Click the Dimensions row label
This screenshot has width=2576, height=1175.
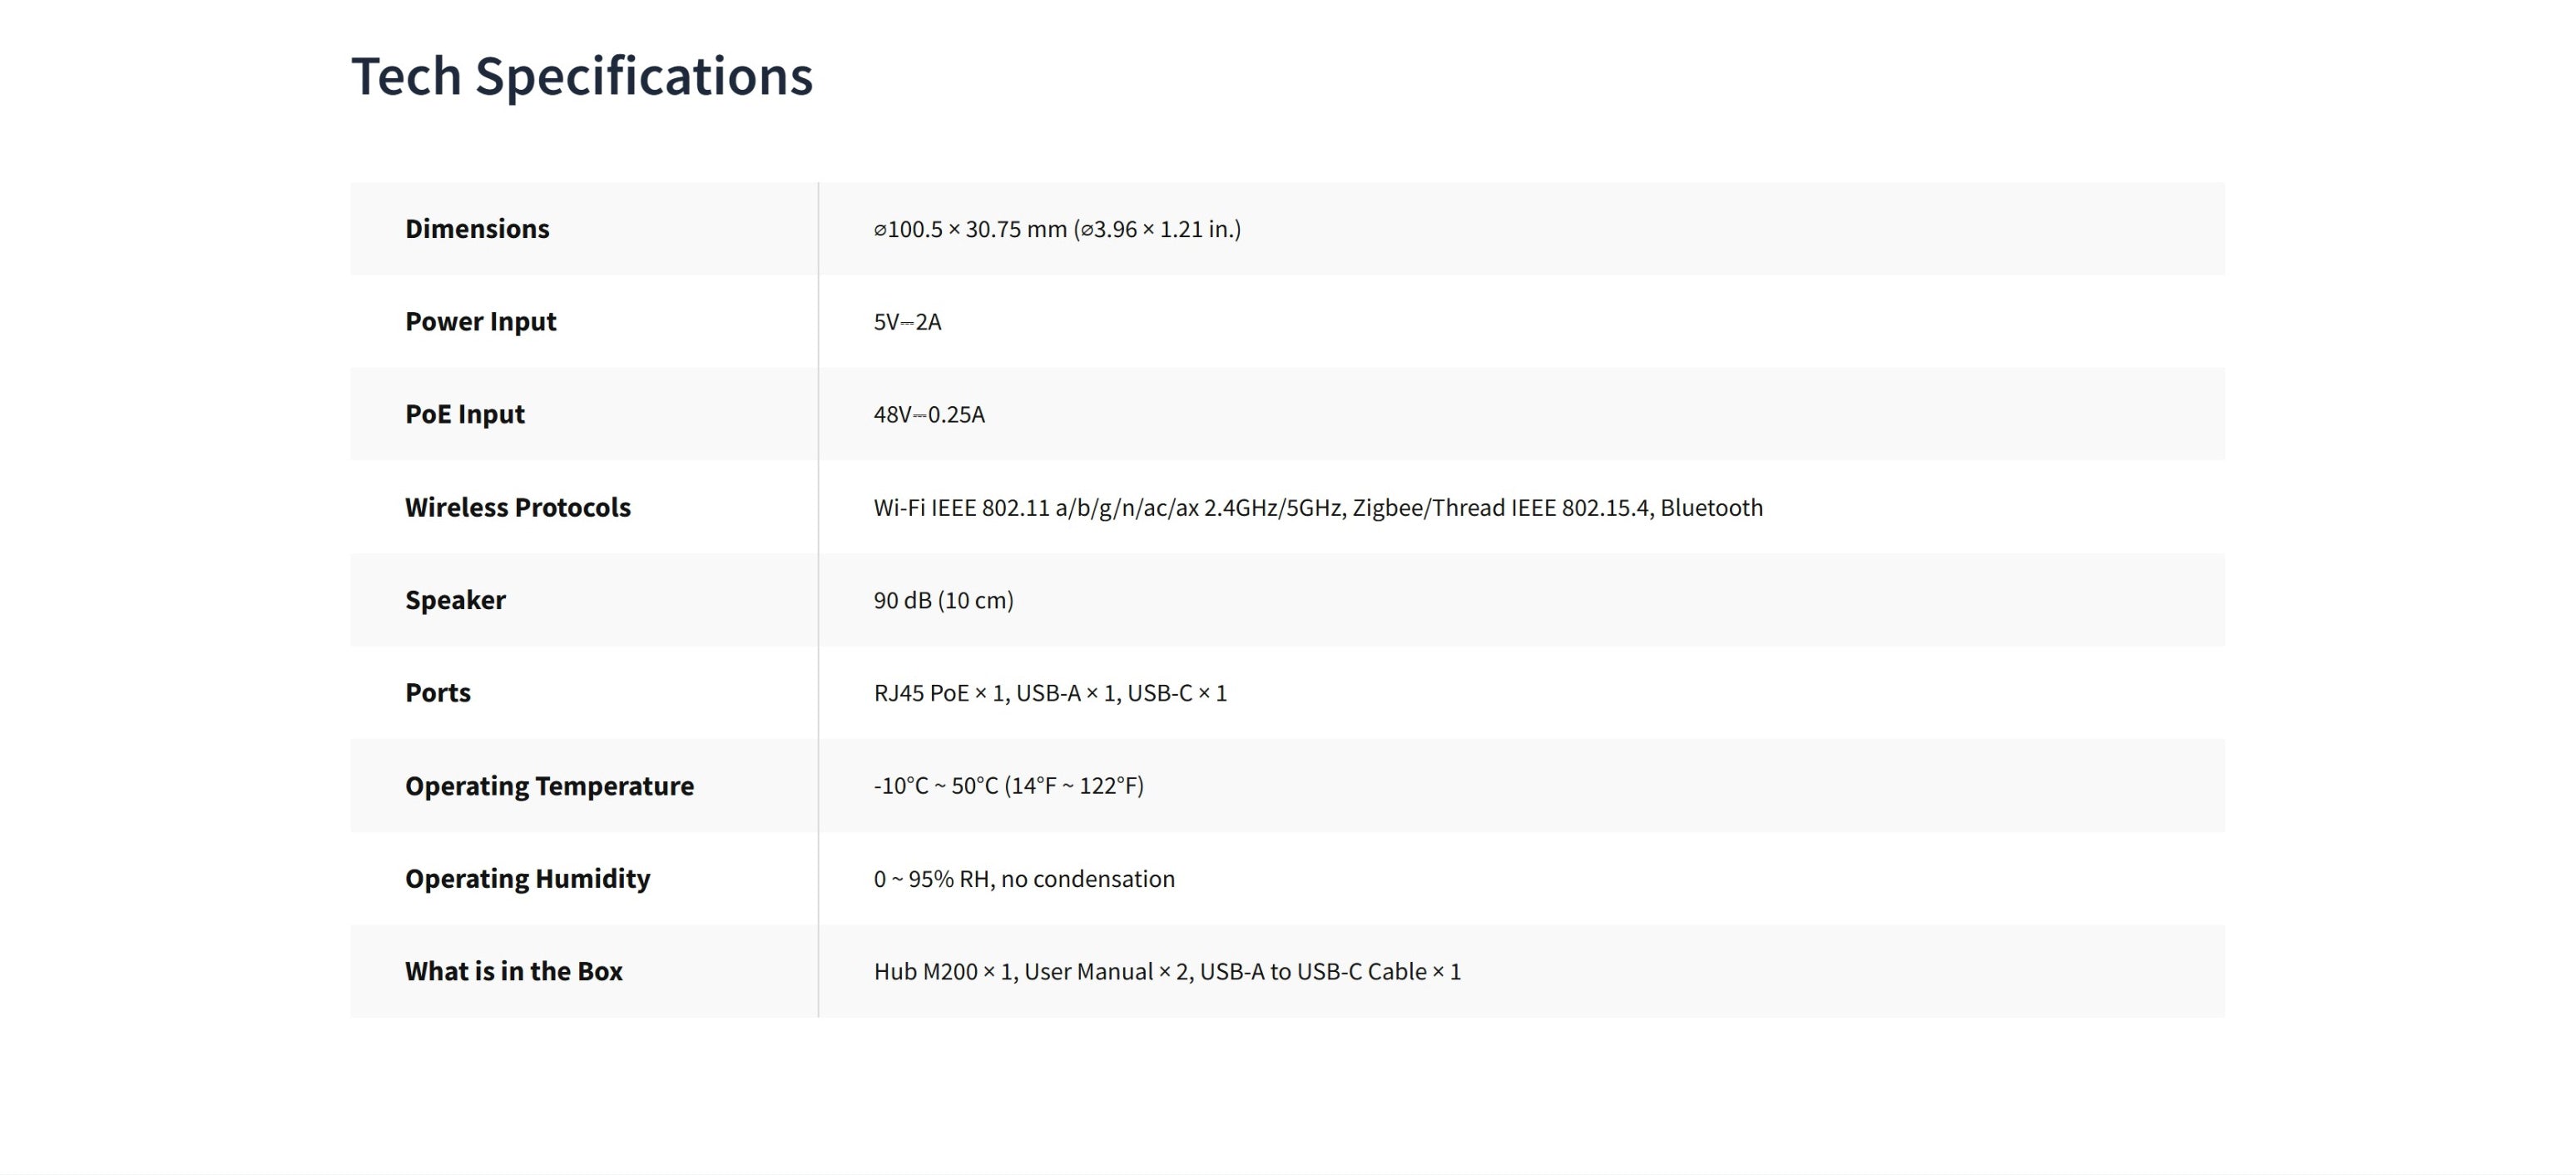[x=477, y=229]
